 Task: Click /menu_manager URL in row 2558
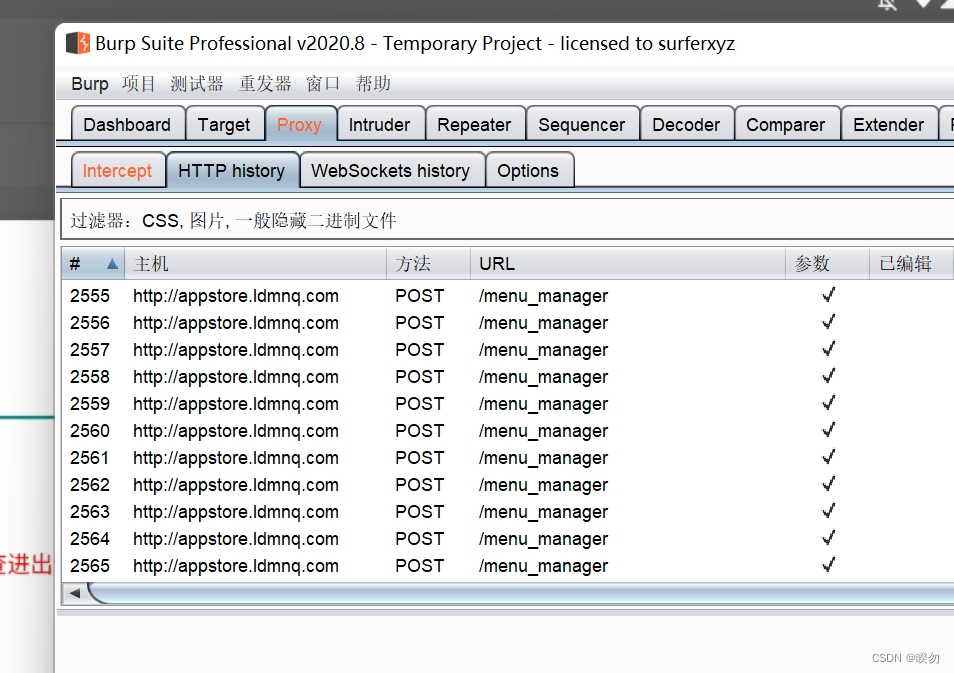(x=543, y=377)
